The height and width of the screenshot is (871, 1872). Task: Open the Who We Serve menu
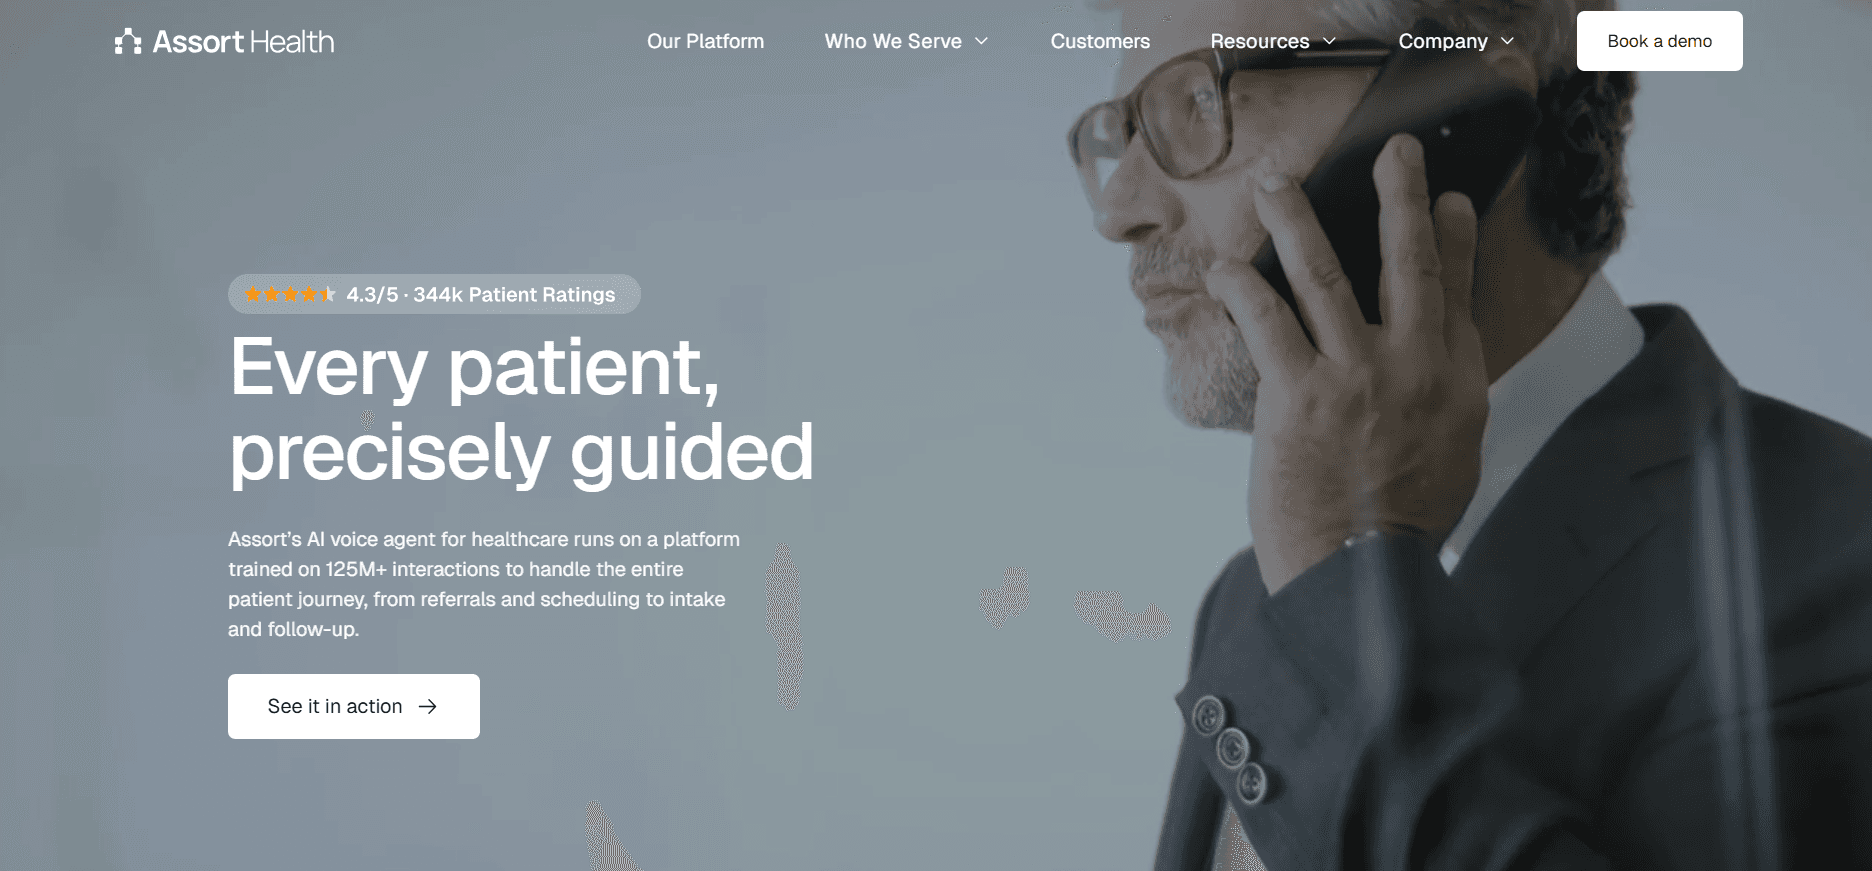893,41
